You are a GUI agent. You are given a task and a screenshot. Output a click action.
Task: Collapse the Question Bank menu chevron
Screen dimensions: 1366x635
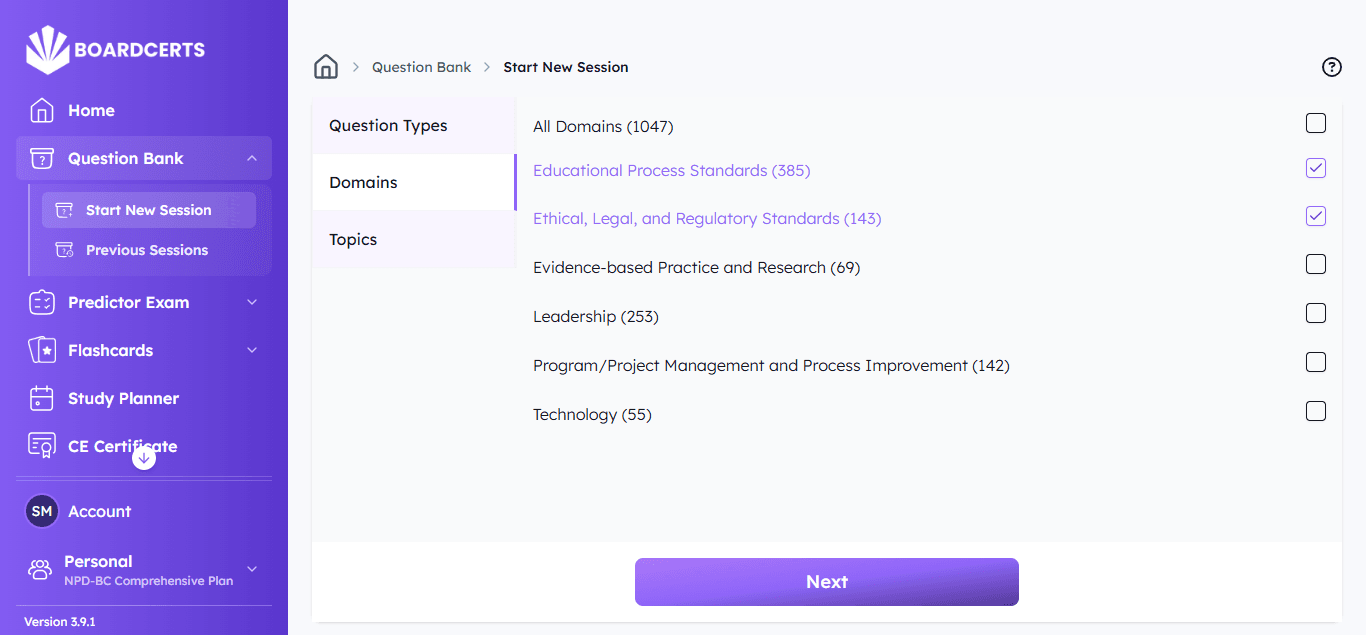(252, 158)
